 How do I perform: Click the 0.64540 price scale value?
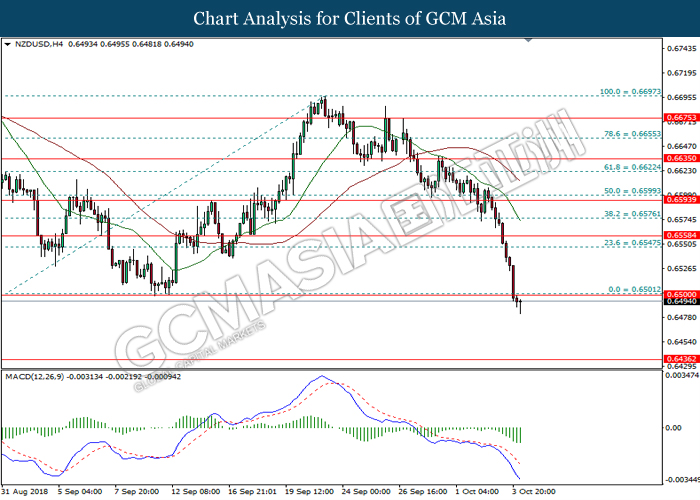(x=681, y=342)
